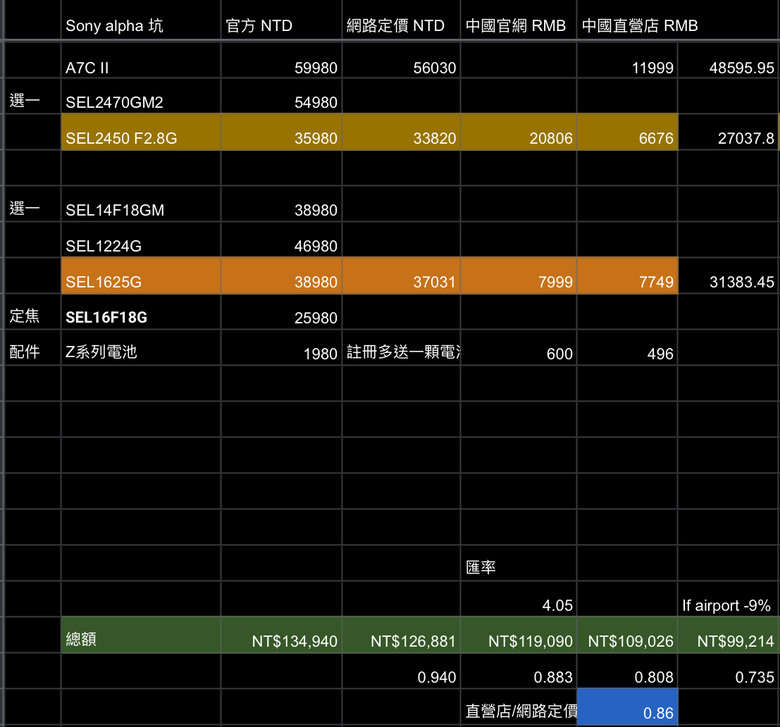780x727 pixels.
Task: Select the '中國官網 RMB' header cell
Action: point(518,20)
